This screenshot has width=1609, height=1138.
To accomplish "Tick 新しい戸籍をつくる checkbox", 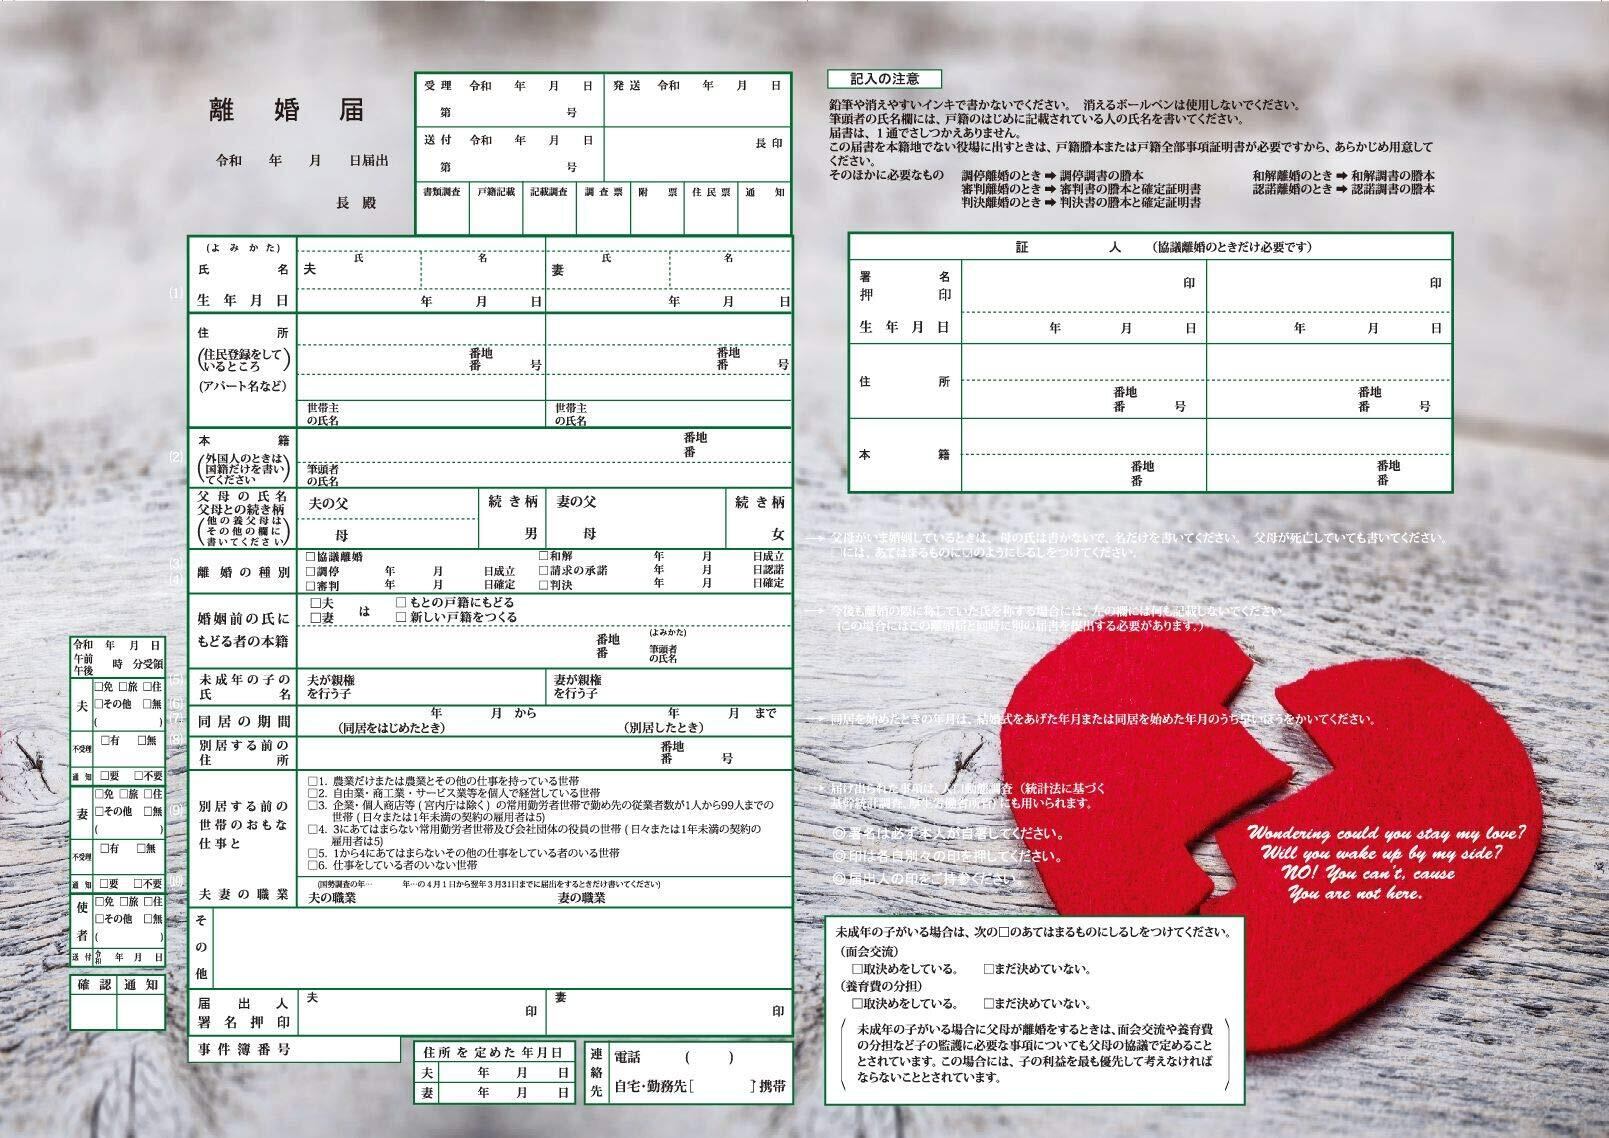I will tap(401, 617).
